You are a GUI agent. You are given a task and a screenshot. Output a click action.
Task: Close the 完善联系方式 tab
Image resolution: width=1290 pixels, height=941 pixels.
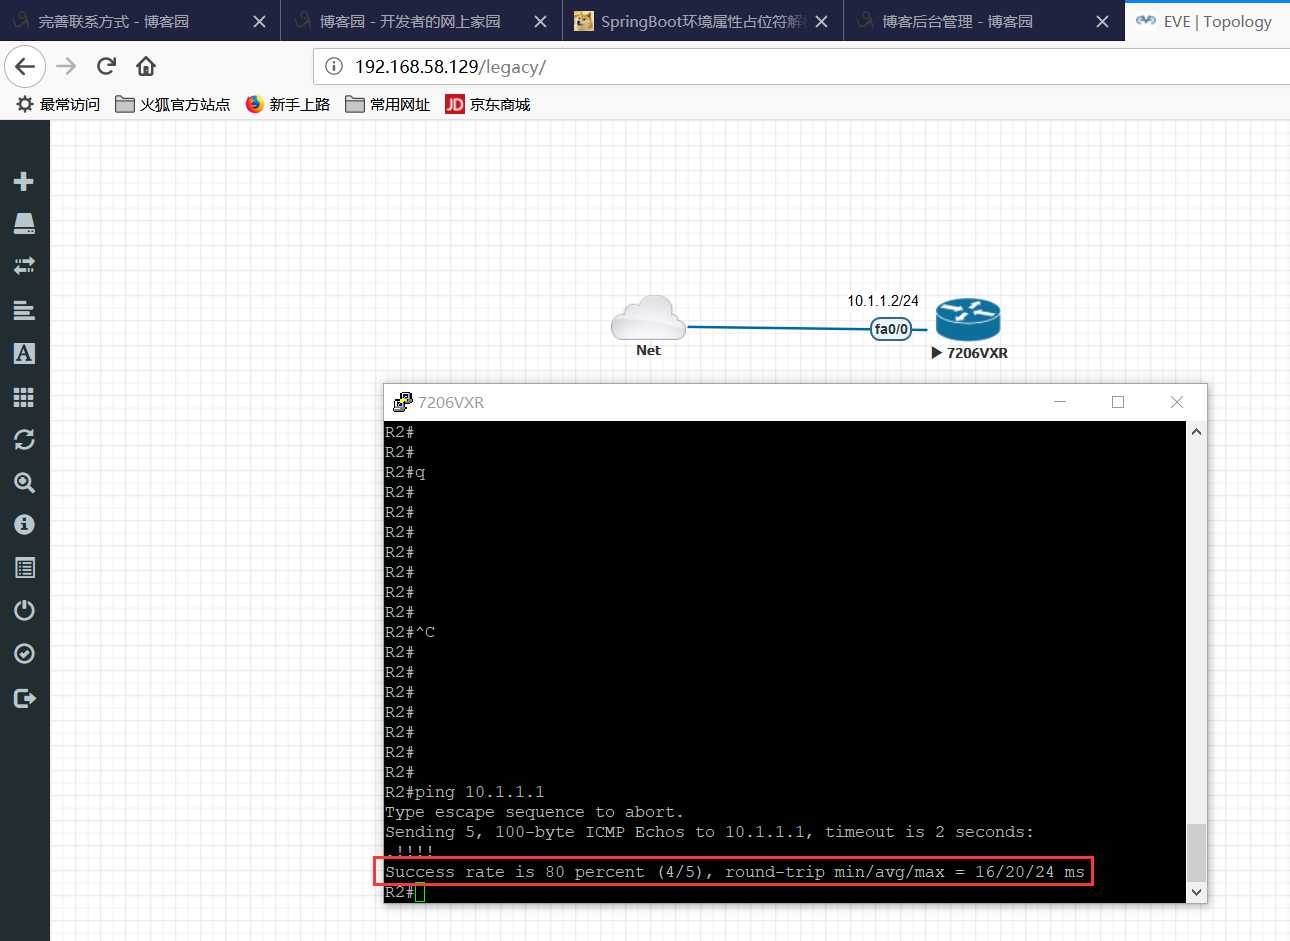tap(259, 22)
